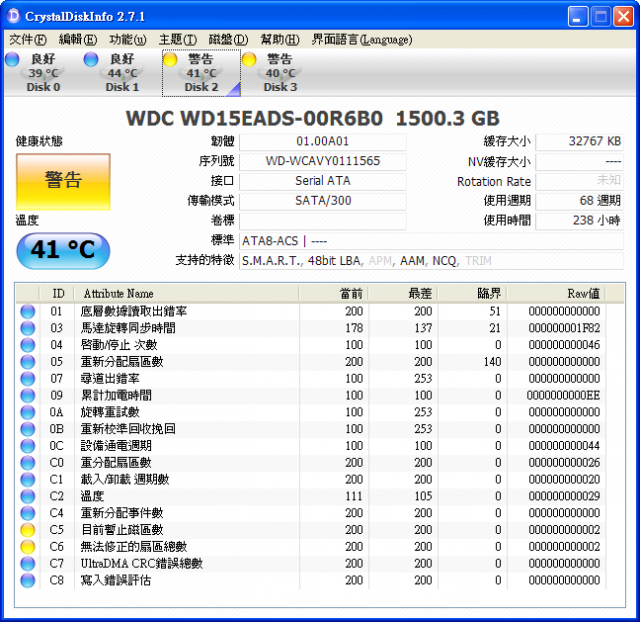
Task: Click the serial number field WD-WCAVY0111565
Action: coord(322,161)
